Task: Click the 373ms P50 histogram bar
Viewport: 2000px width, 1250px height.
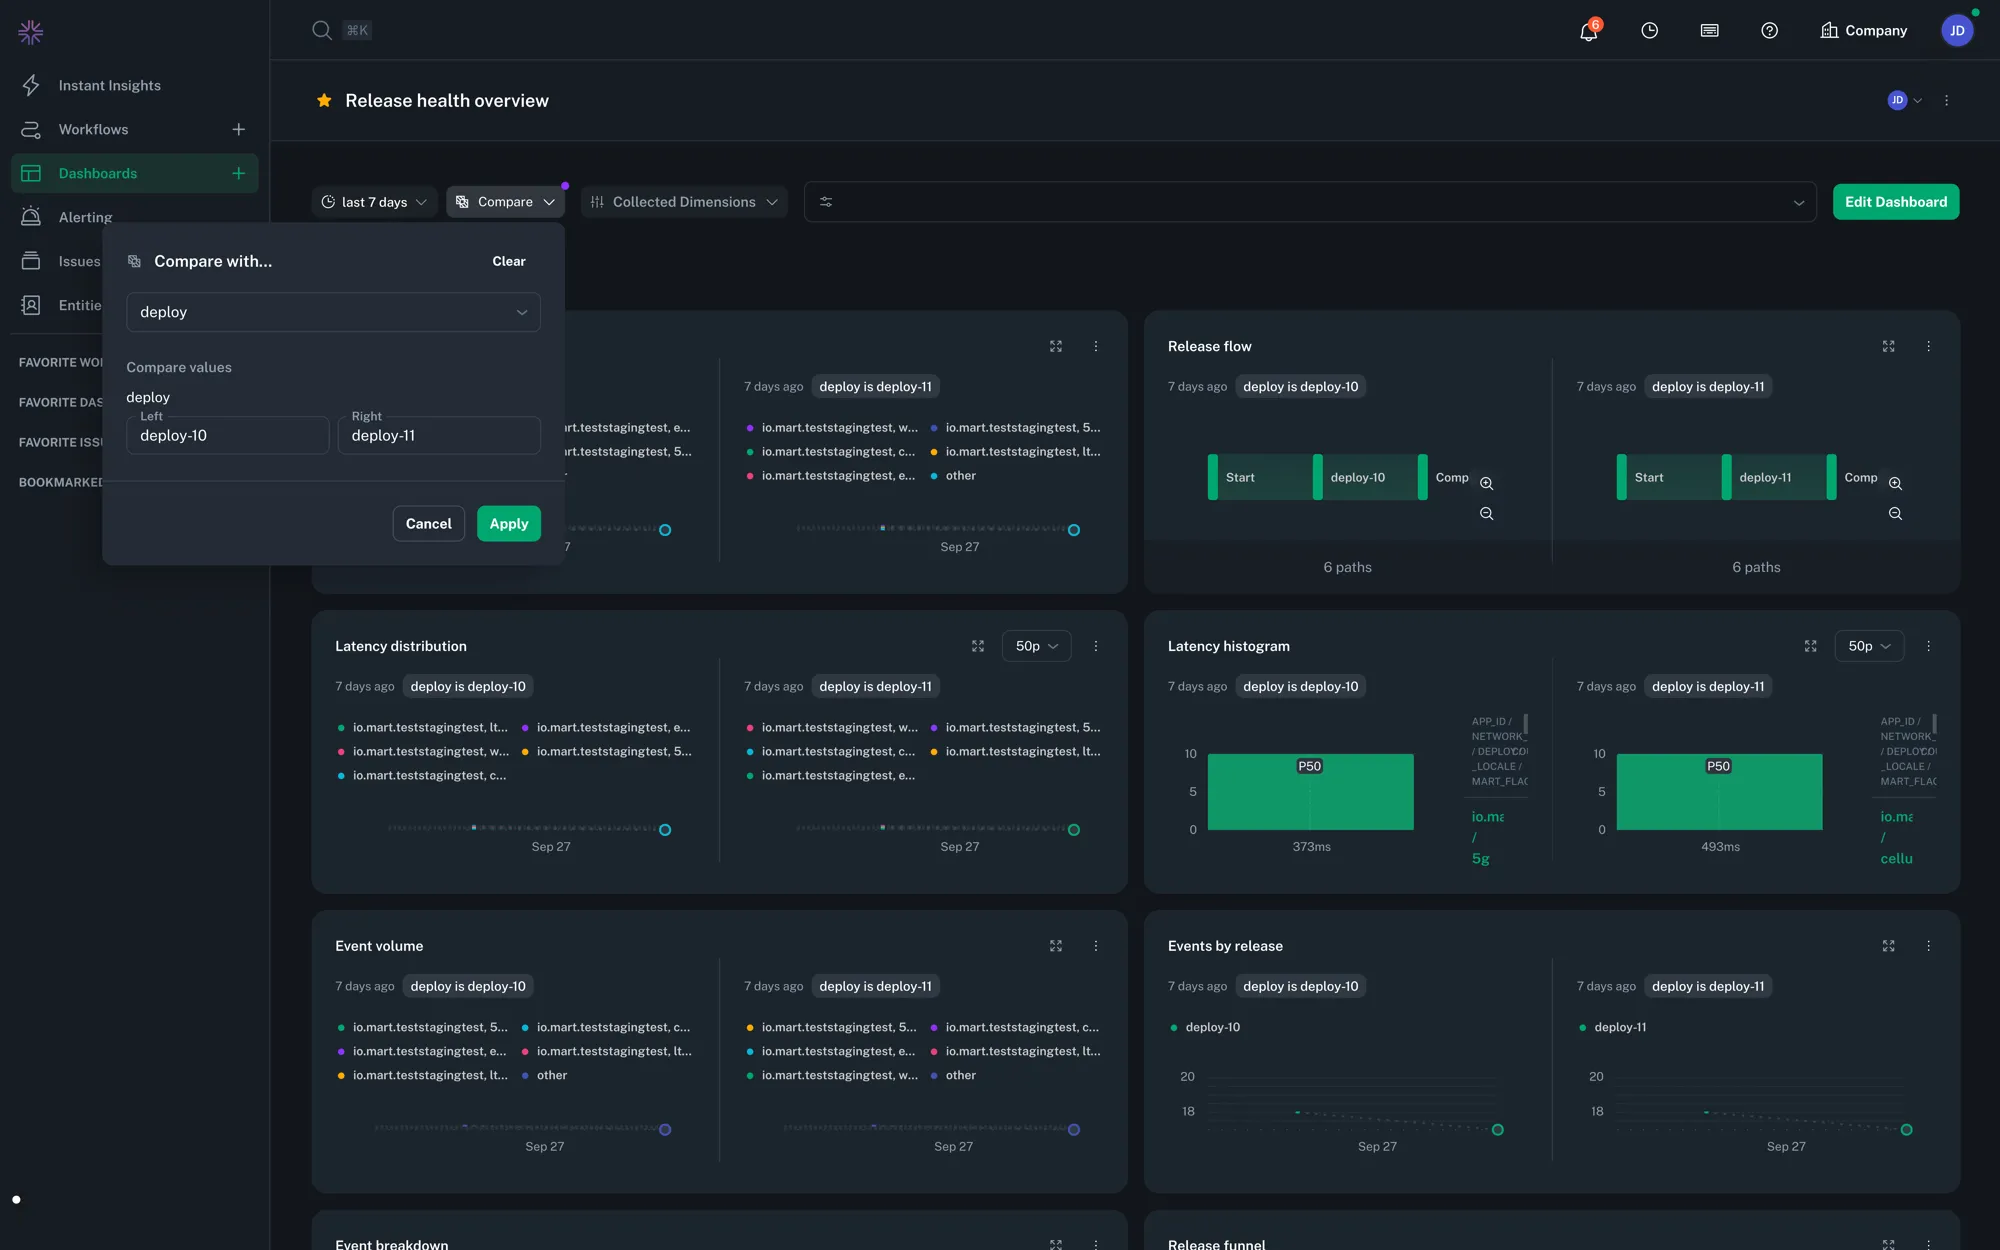Action: click(x=1311, y=791)
